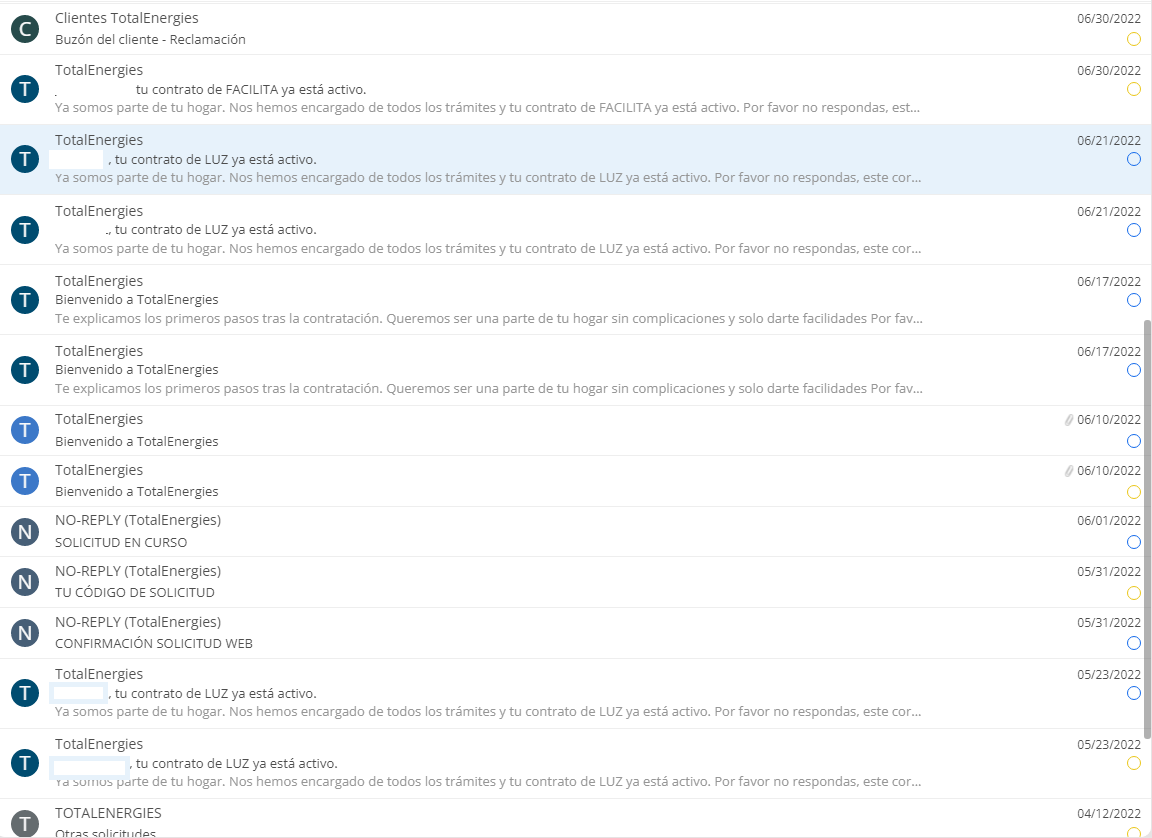Select the uppercase 'TOTALENERGIES' sender name
Image resolution: width=1152 pixels, height=838 pixels.
tap(108, 813)
